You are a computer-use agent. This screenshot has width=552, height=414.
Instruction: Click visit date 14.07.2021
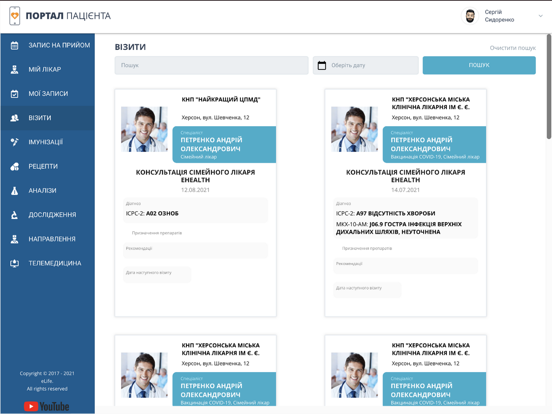(406, 190)
